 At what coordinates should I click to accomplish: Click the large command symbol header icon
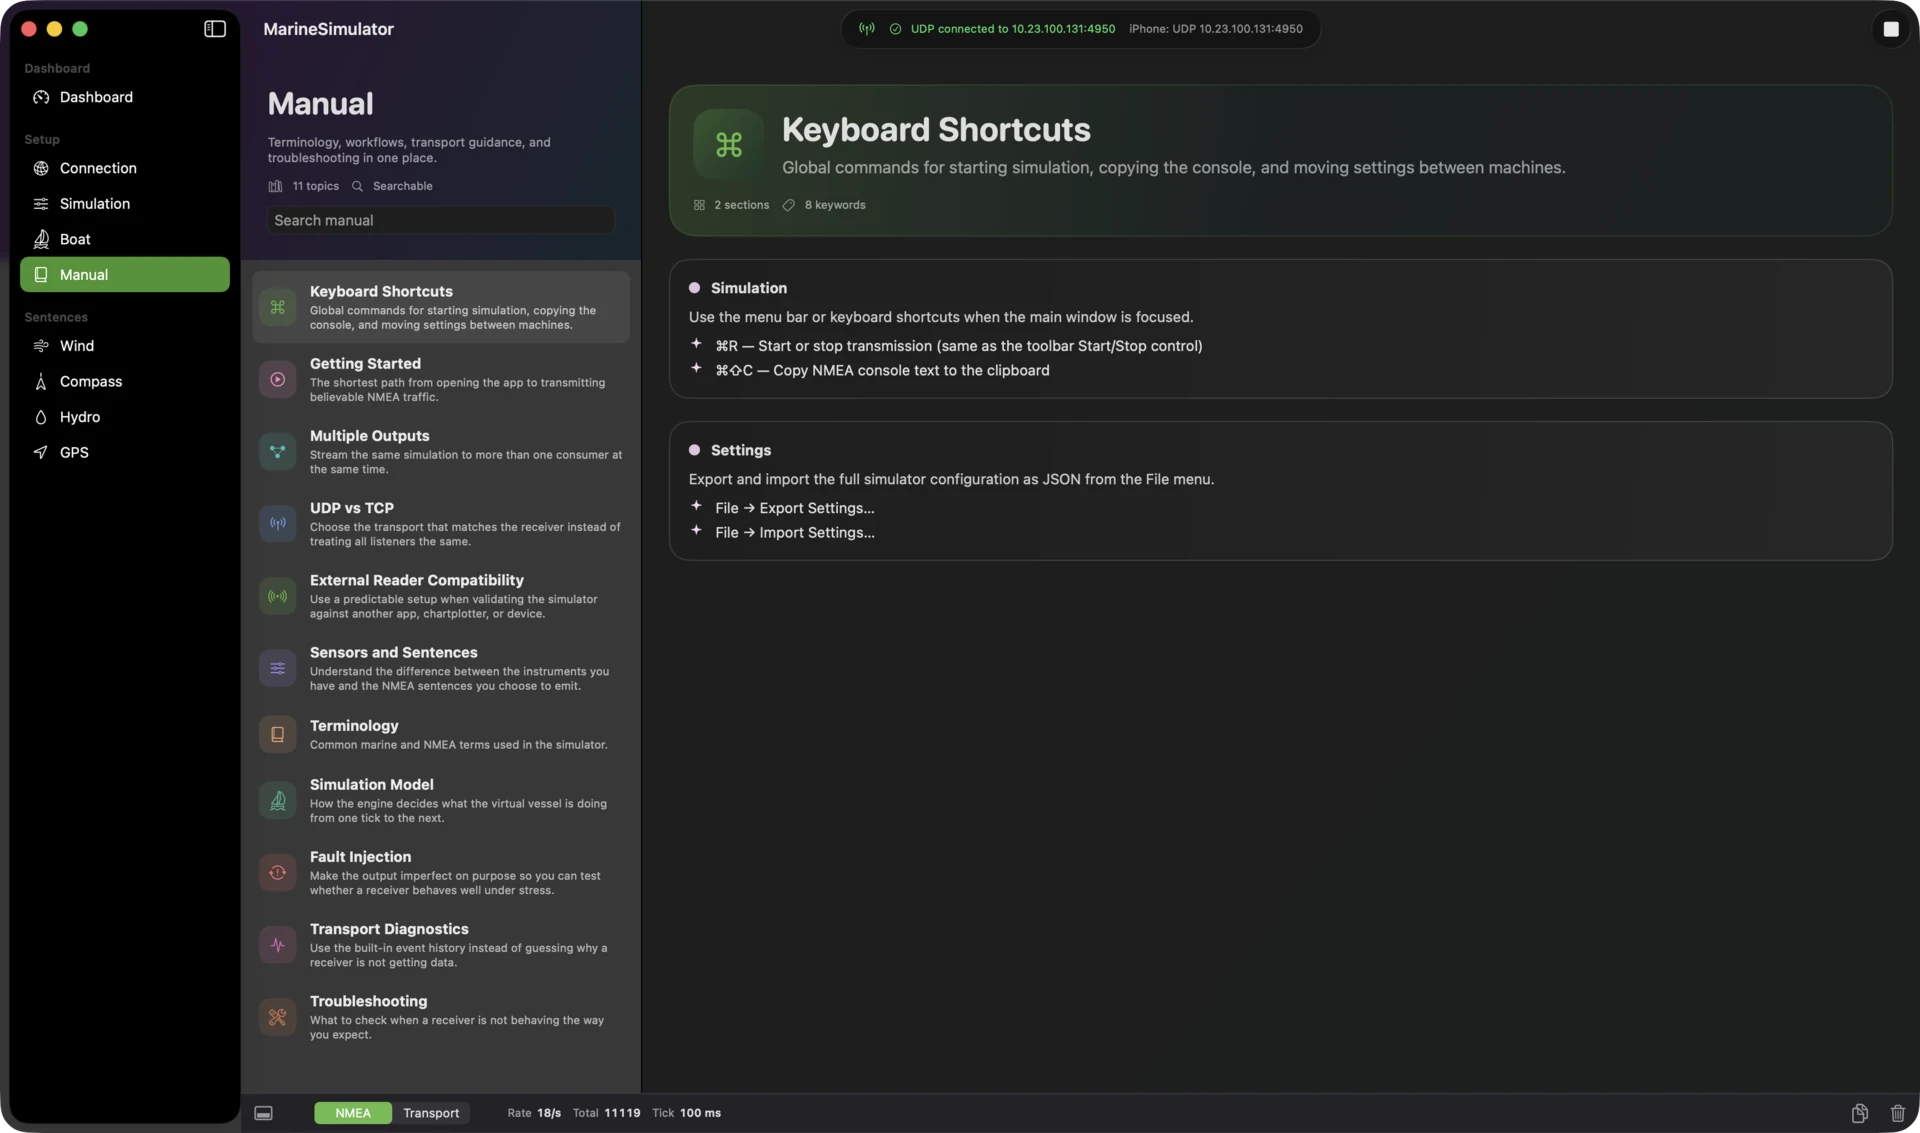click(729, 145)
